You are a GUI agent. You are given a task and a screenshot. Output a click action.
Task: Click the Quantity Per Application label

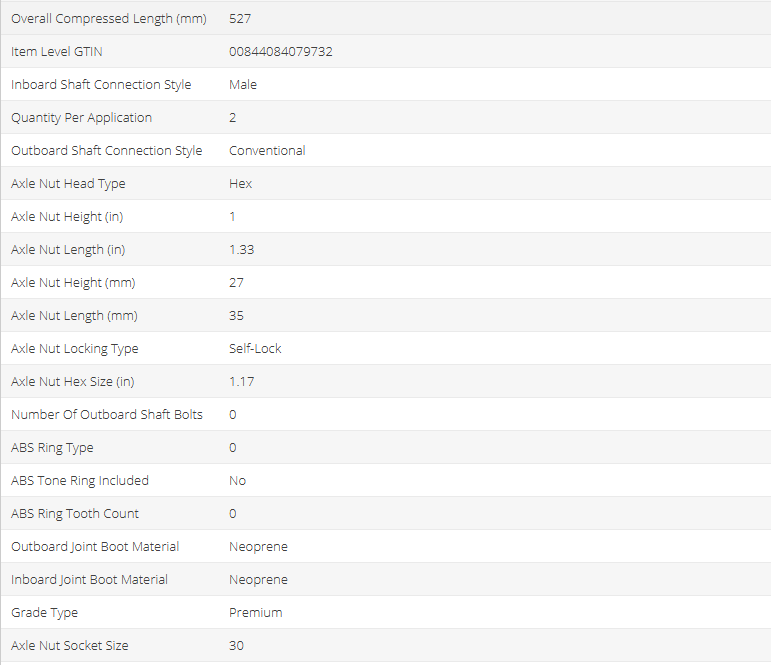[x=81, y=118]
